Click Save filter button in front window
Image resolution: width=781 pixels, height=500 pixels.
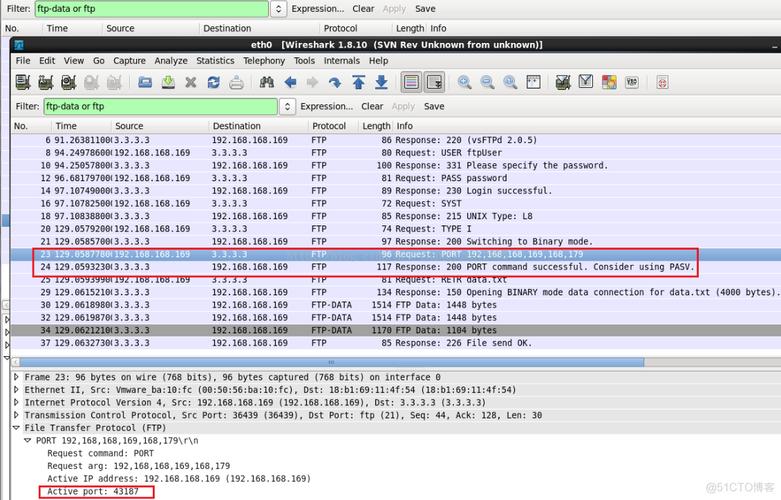pos(434,107)
